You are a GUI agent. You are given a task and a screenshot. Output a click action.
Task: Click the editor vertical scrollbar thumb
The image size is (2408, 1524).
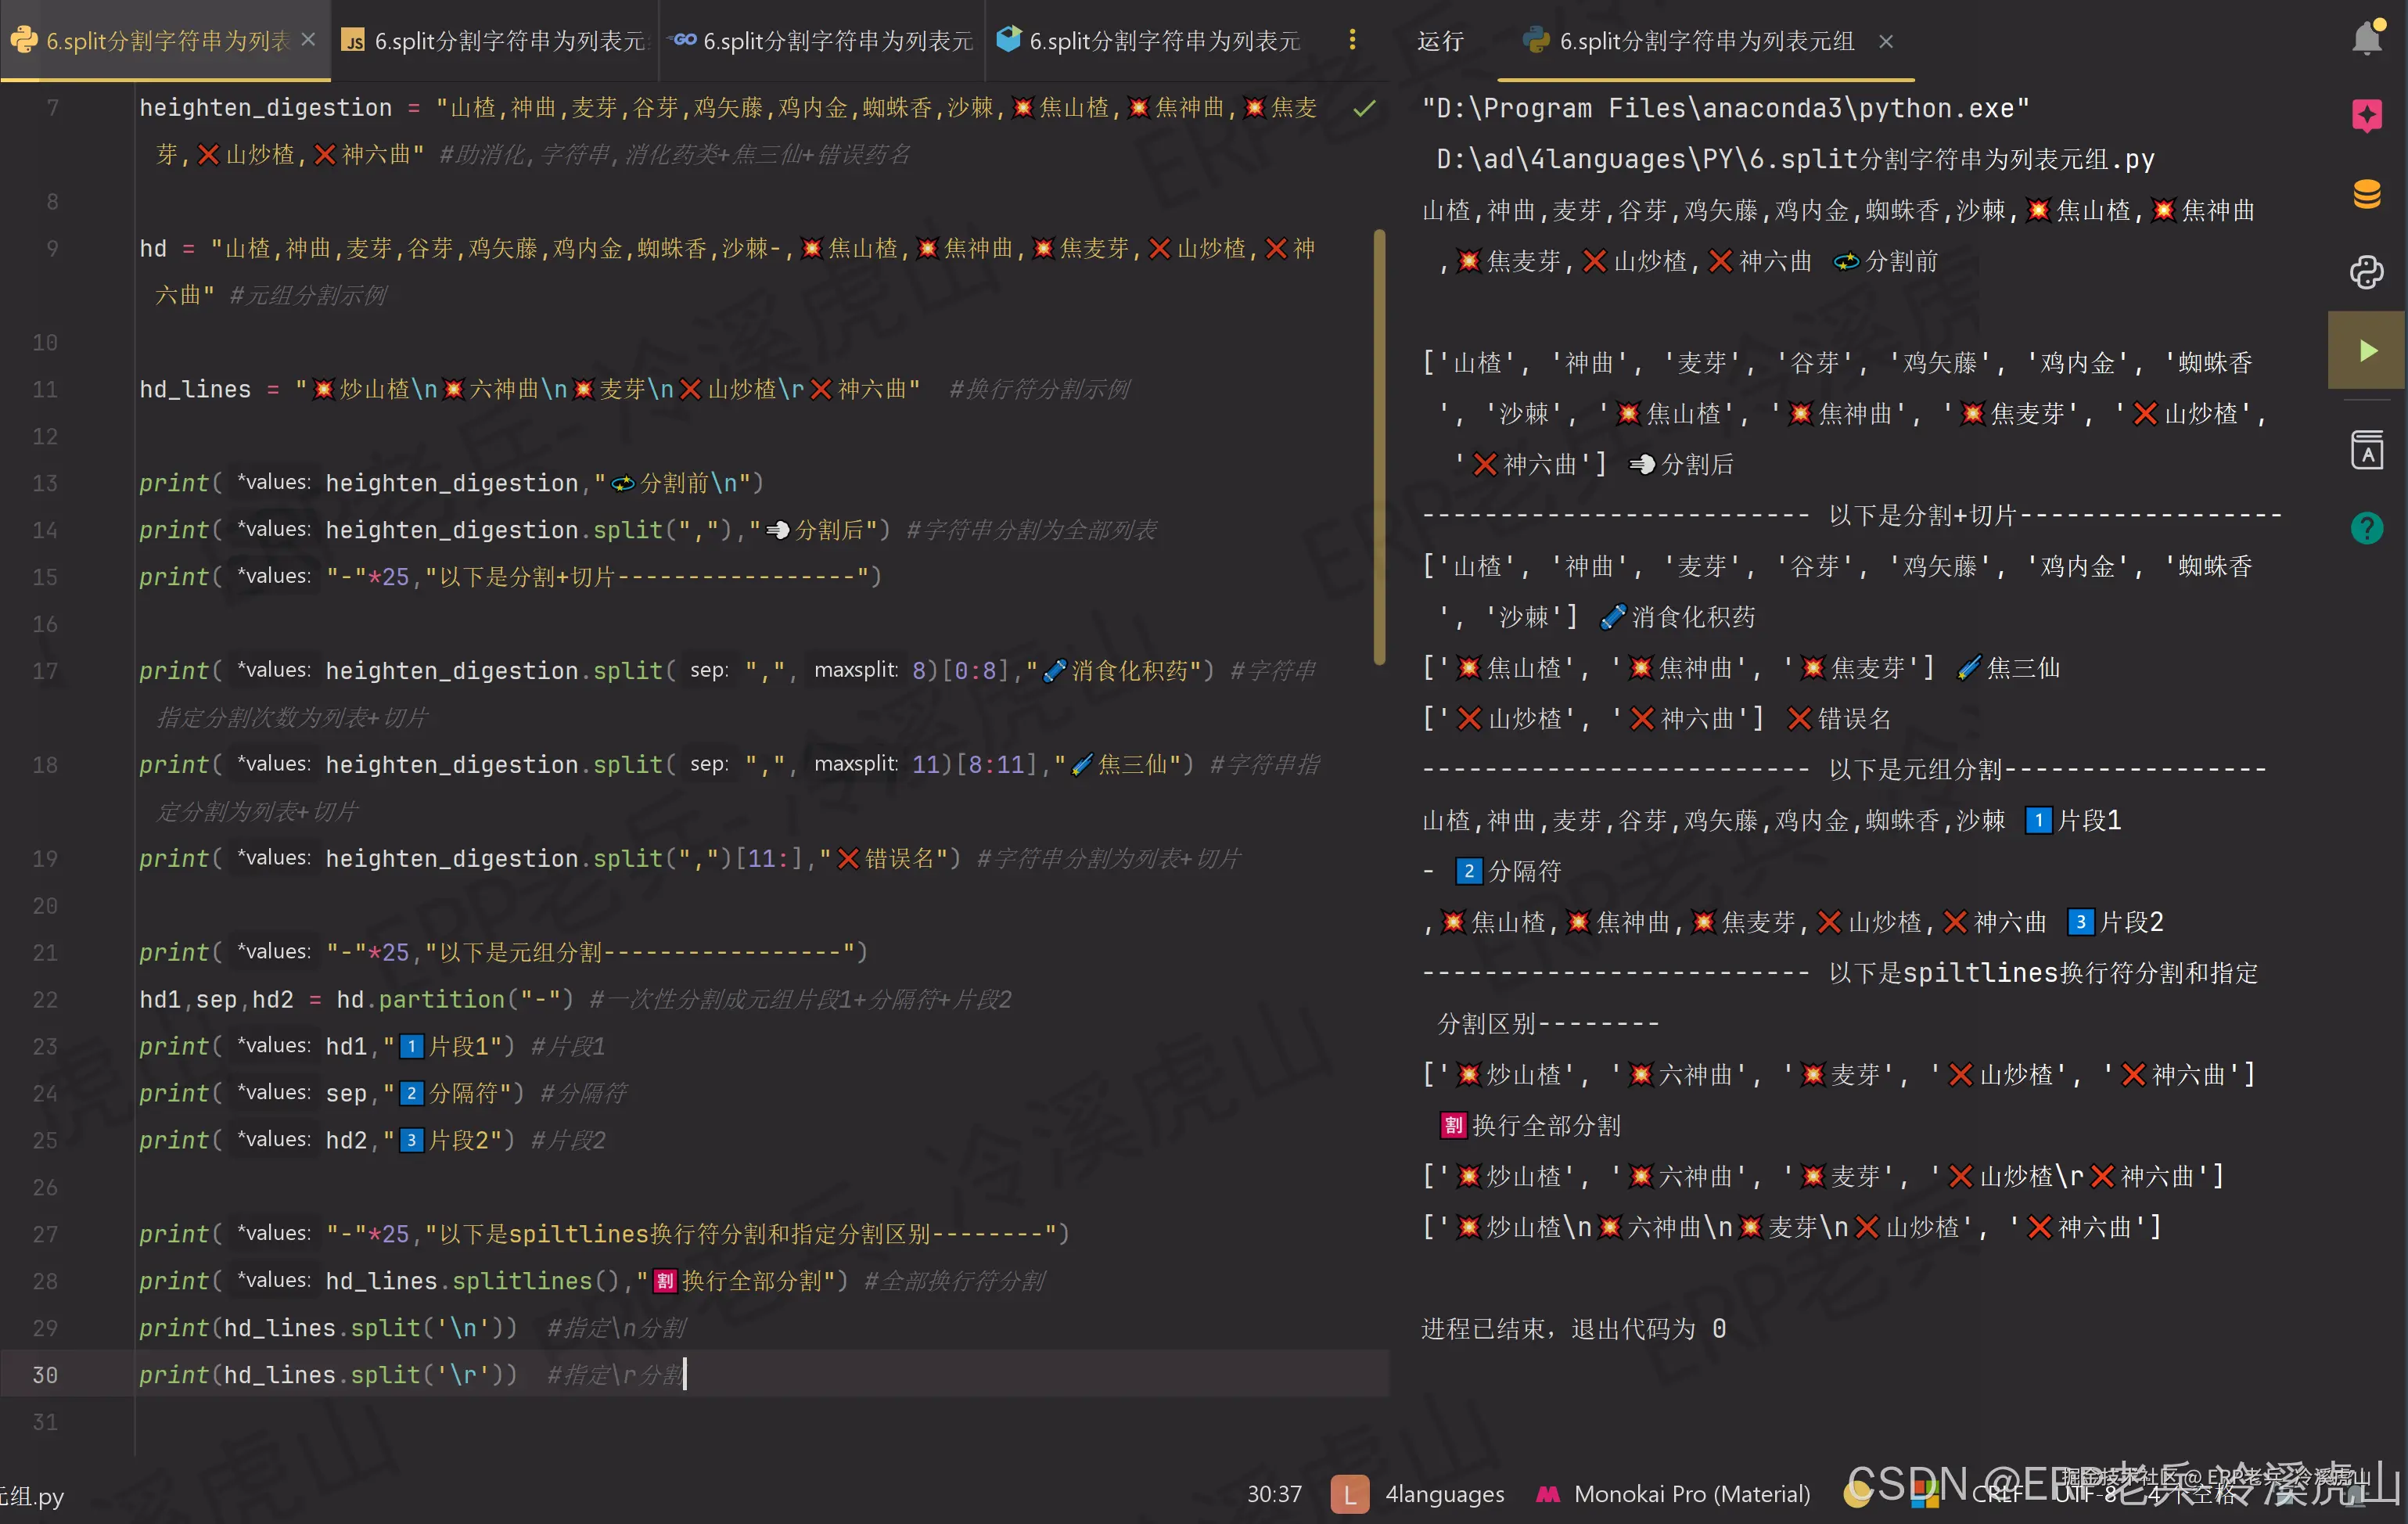(x=1379, y=447)
